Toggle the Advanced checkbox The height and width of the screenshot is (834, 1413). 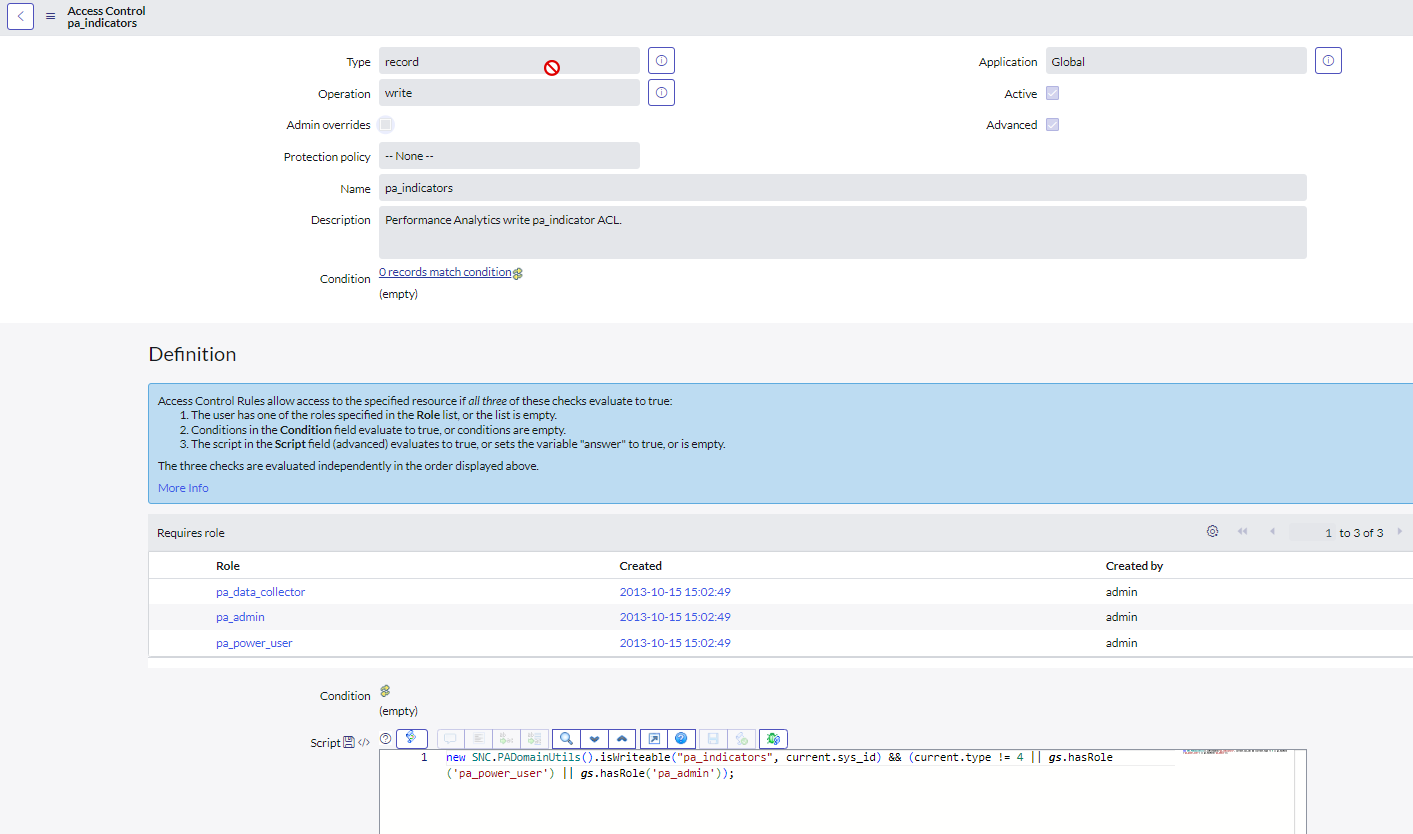point(1052,125)
